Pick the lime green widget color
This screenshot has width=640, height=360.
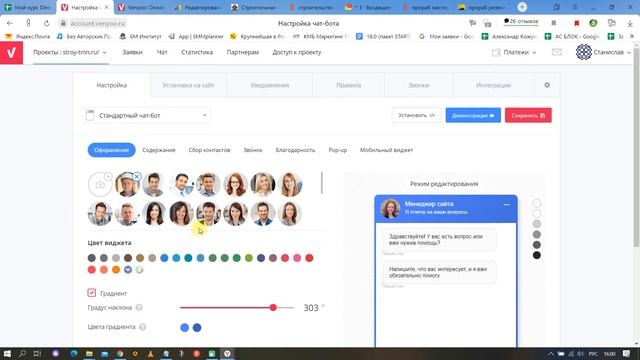[249, 258]
